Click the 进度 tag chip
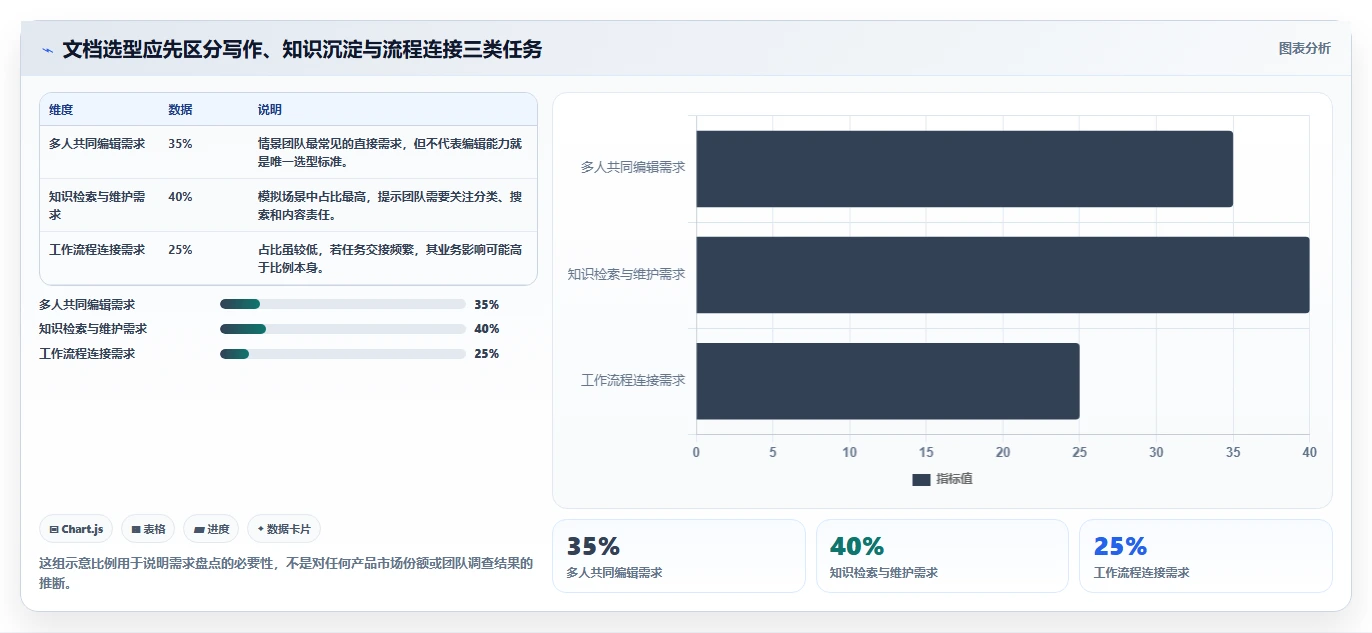Image resolution: width=1372 pixels, height=633 pixels. (211, 529)
